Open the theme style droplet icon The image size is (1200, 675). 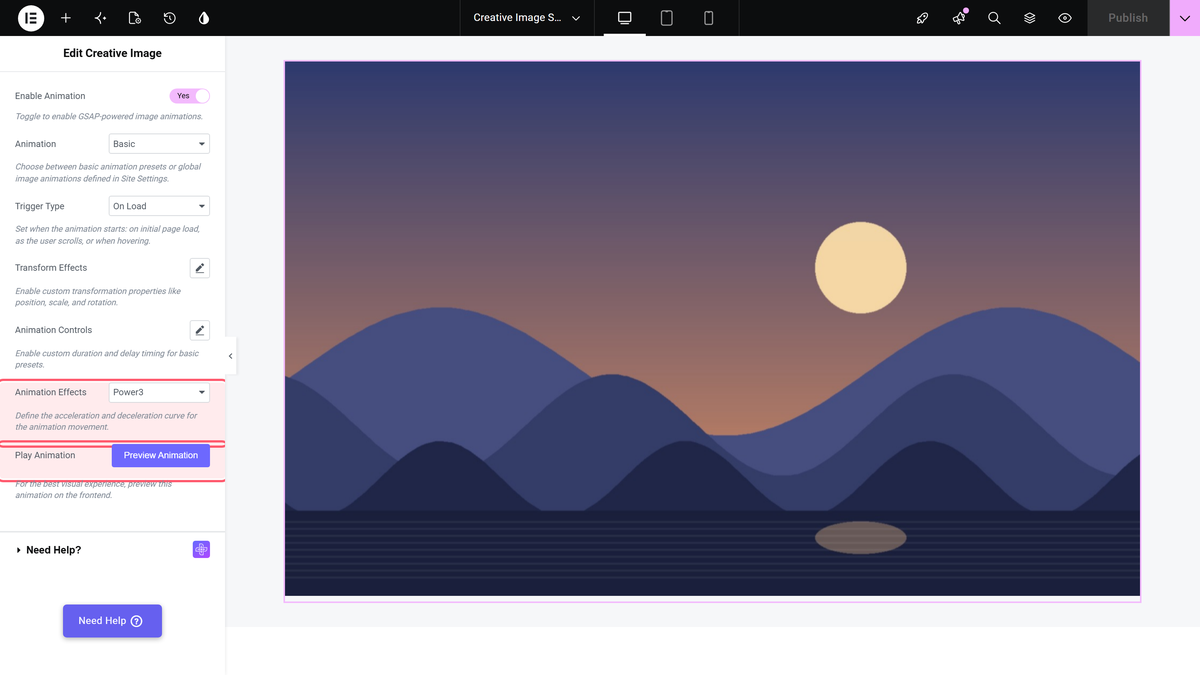coord(204,18)
